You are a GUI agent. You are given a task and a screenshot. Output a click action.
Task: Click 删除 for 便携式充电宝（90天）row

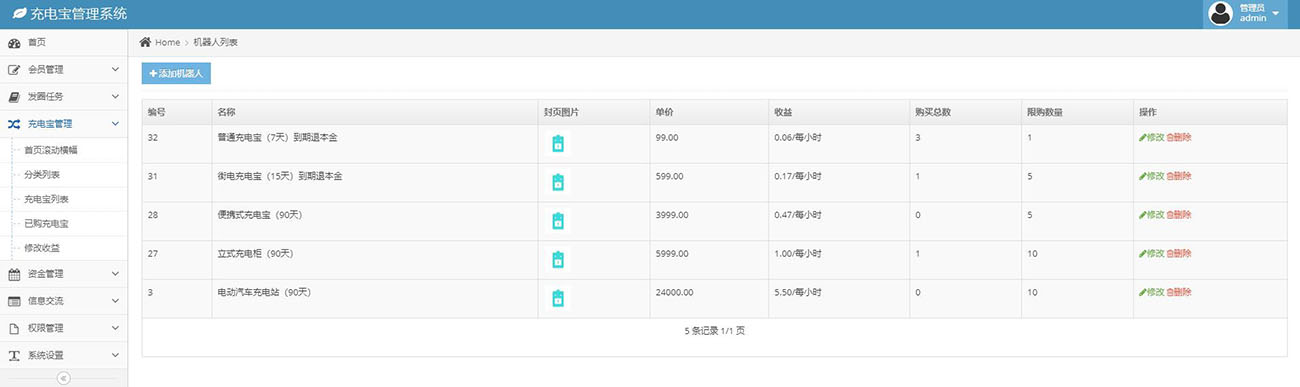[1179, 215]
